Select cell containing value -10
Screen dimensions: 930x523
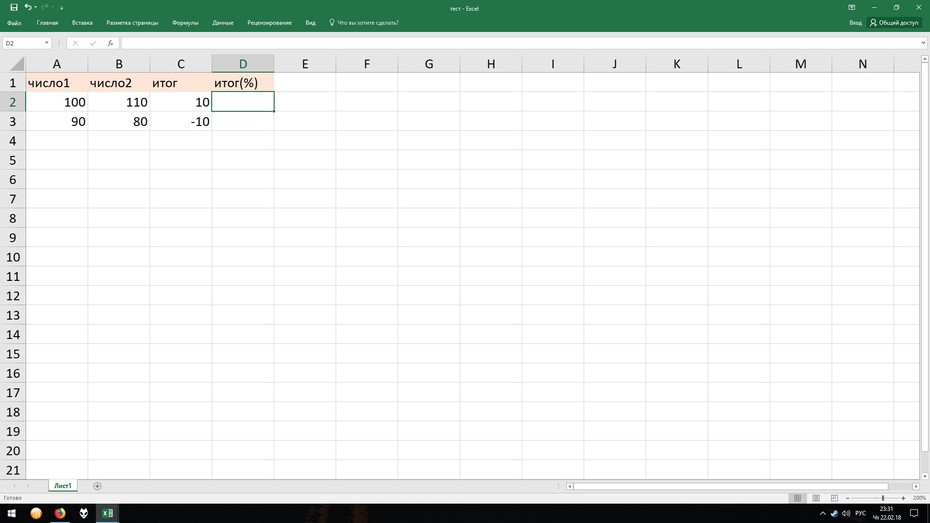[181, 122]
